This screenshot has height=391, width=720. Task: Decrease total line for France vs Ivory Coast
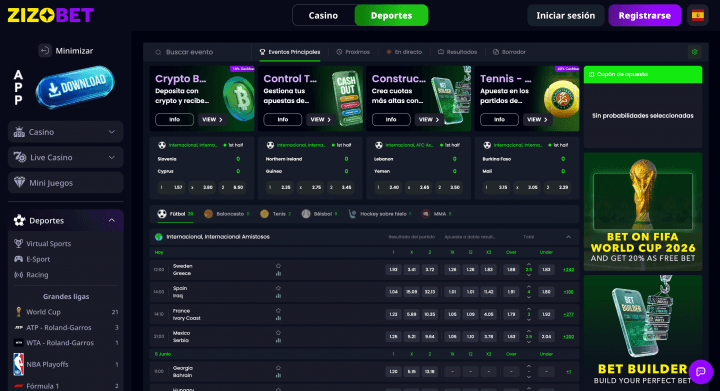pos(529,320)
